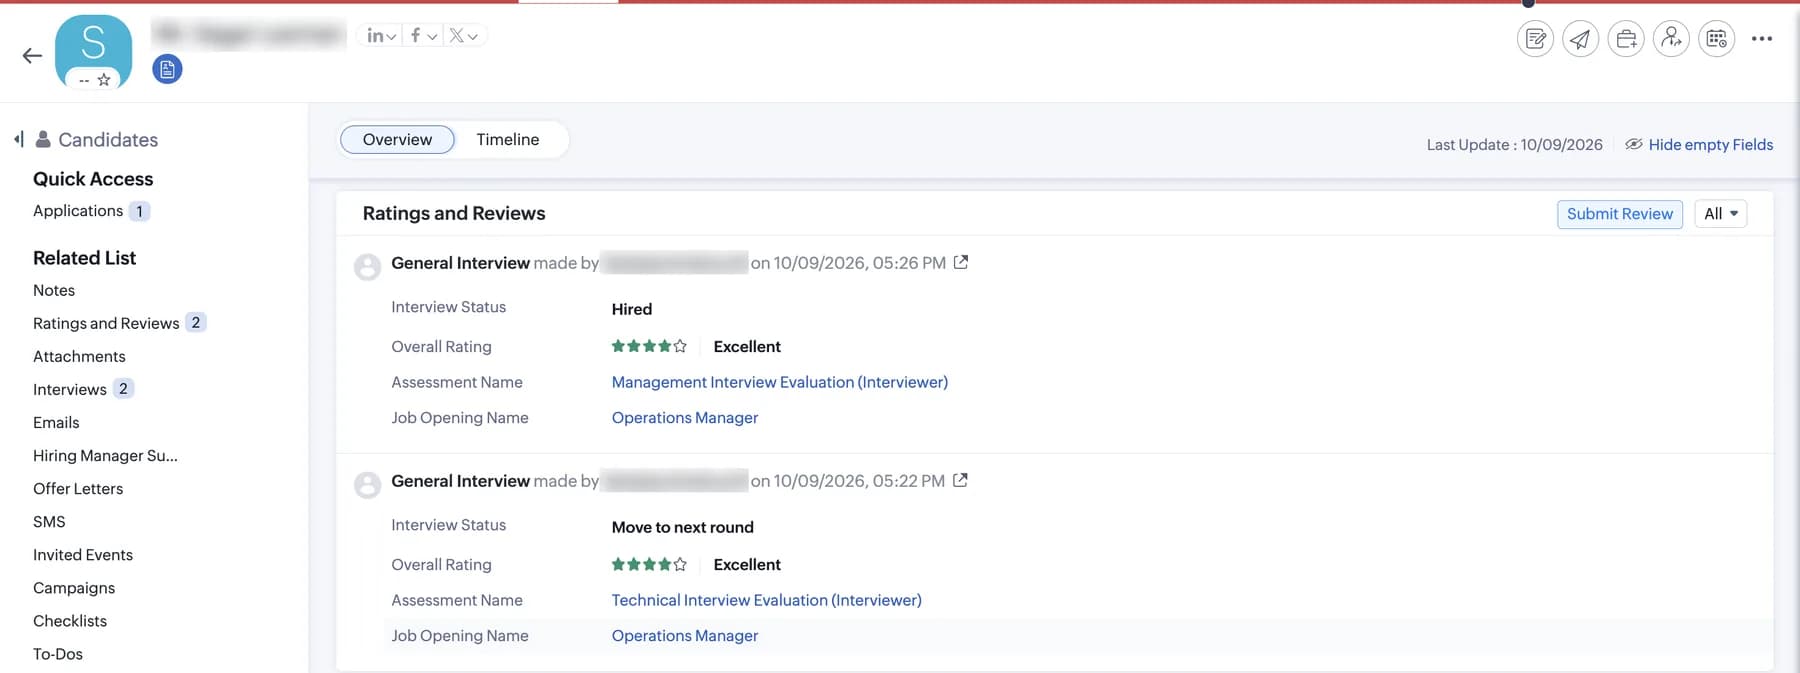Expand the Facebook profile dropdown

tap(424, 36)
